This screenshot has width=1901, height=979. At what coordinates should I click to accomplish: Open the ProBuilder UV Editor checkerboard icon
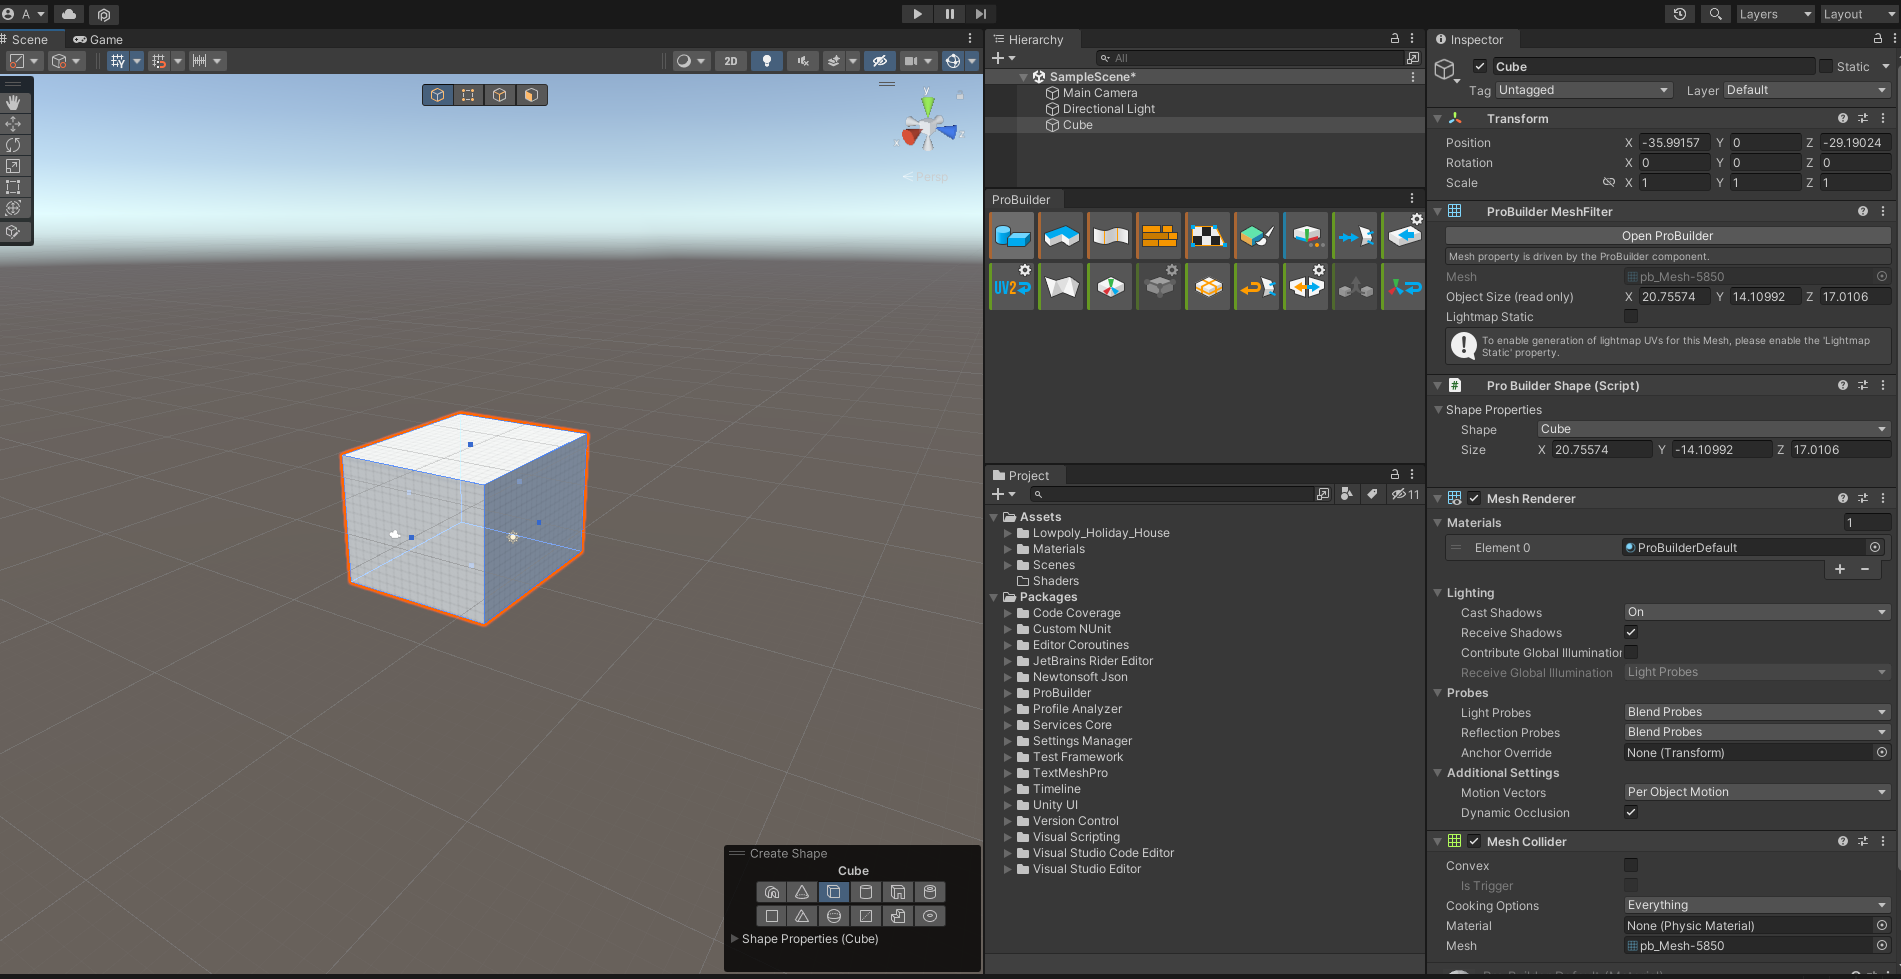1208,236
